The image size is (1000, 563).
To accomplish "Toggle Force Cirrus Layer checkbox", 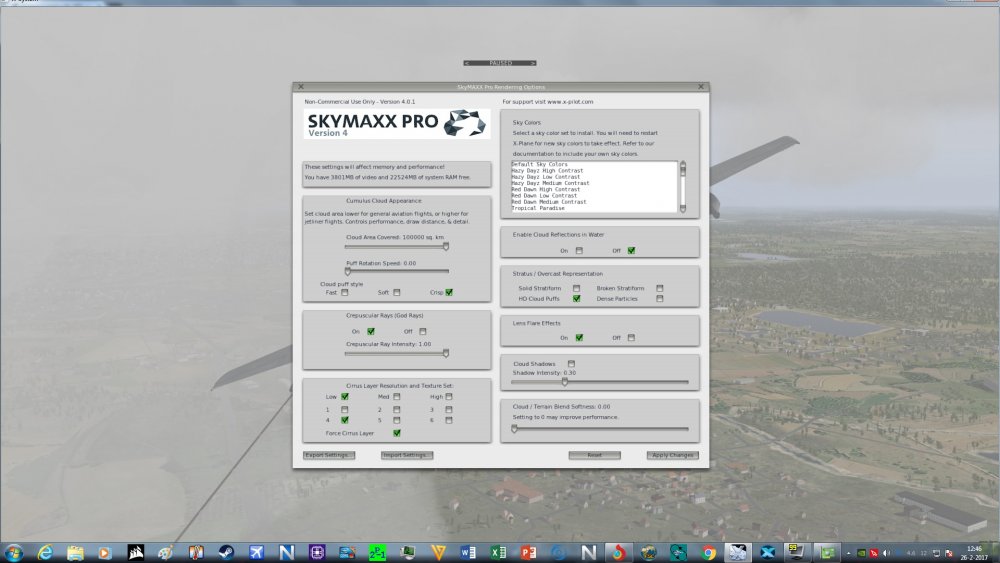I will click(x=397, y=433).
